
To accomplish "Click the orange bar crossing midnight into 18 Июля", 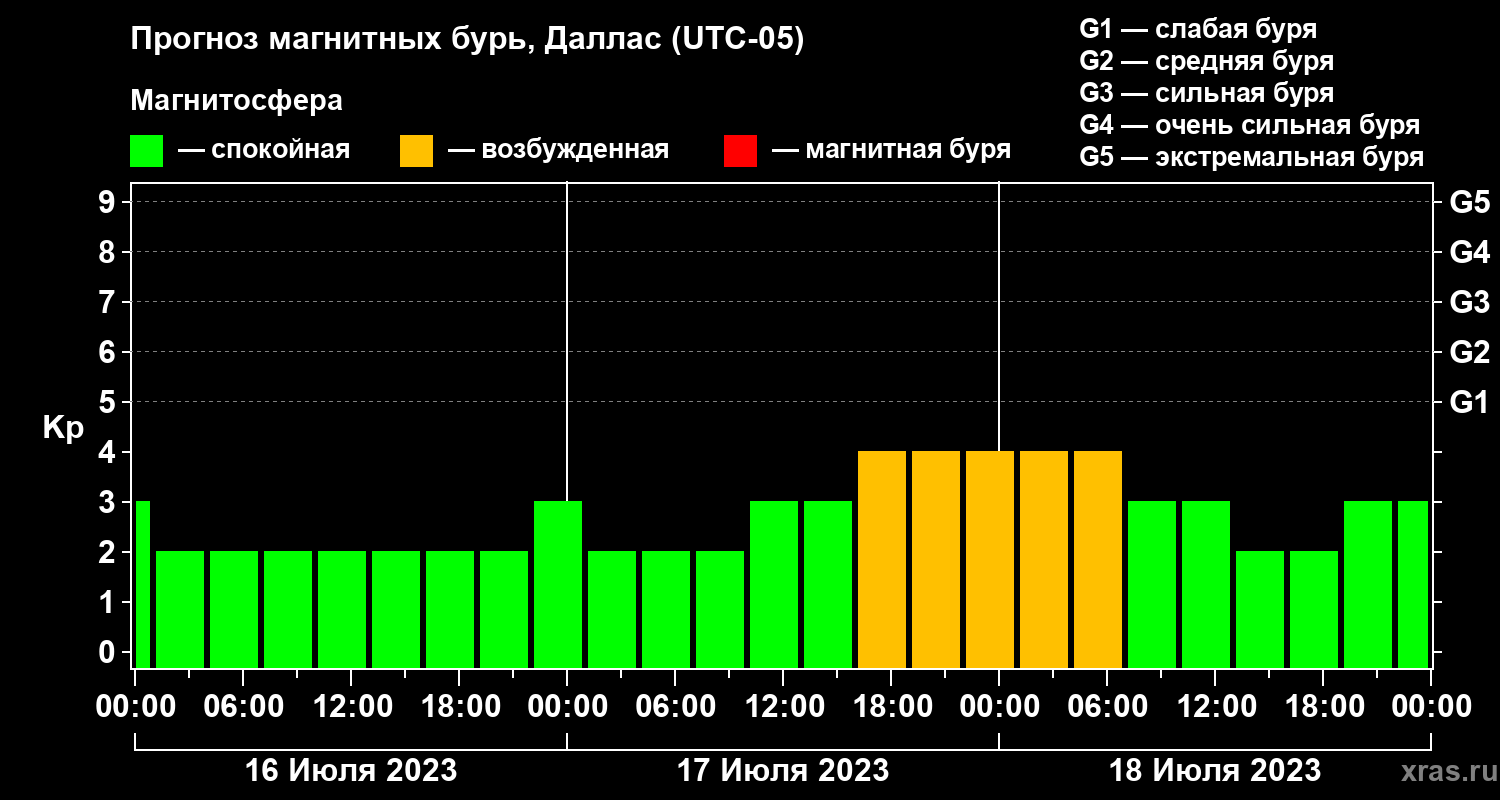I will tap(990, 559).
